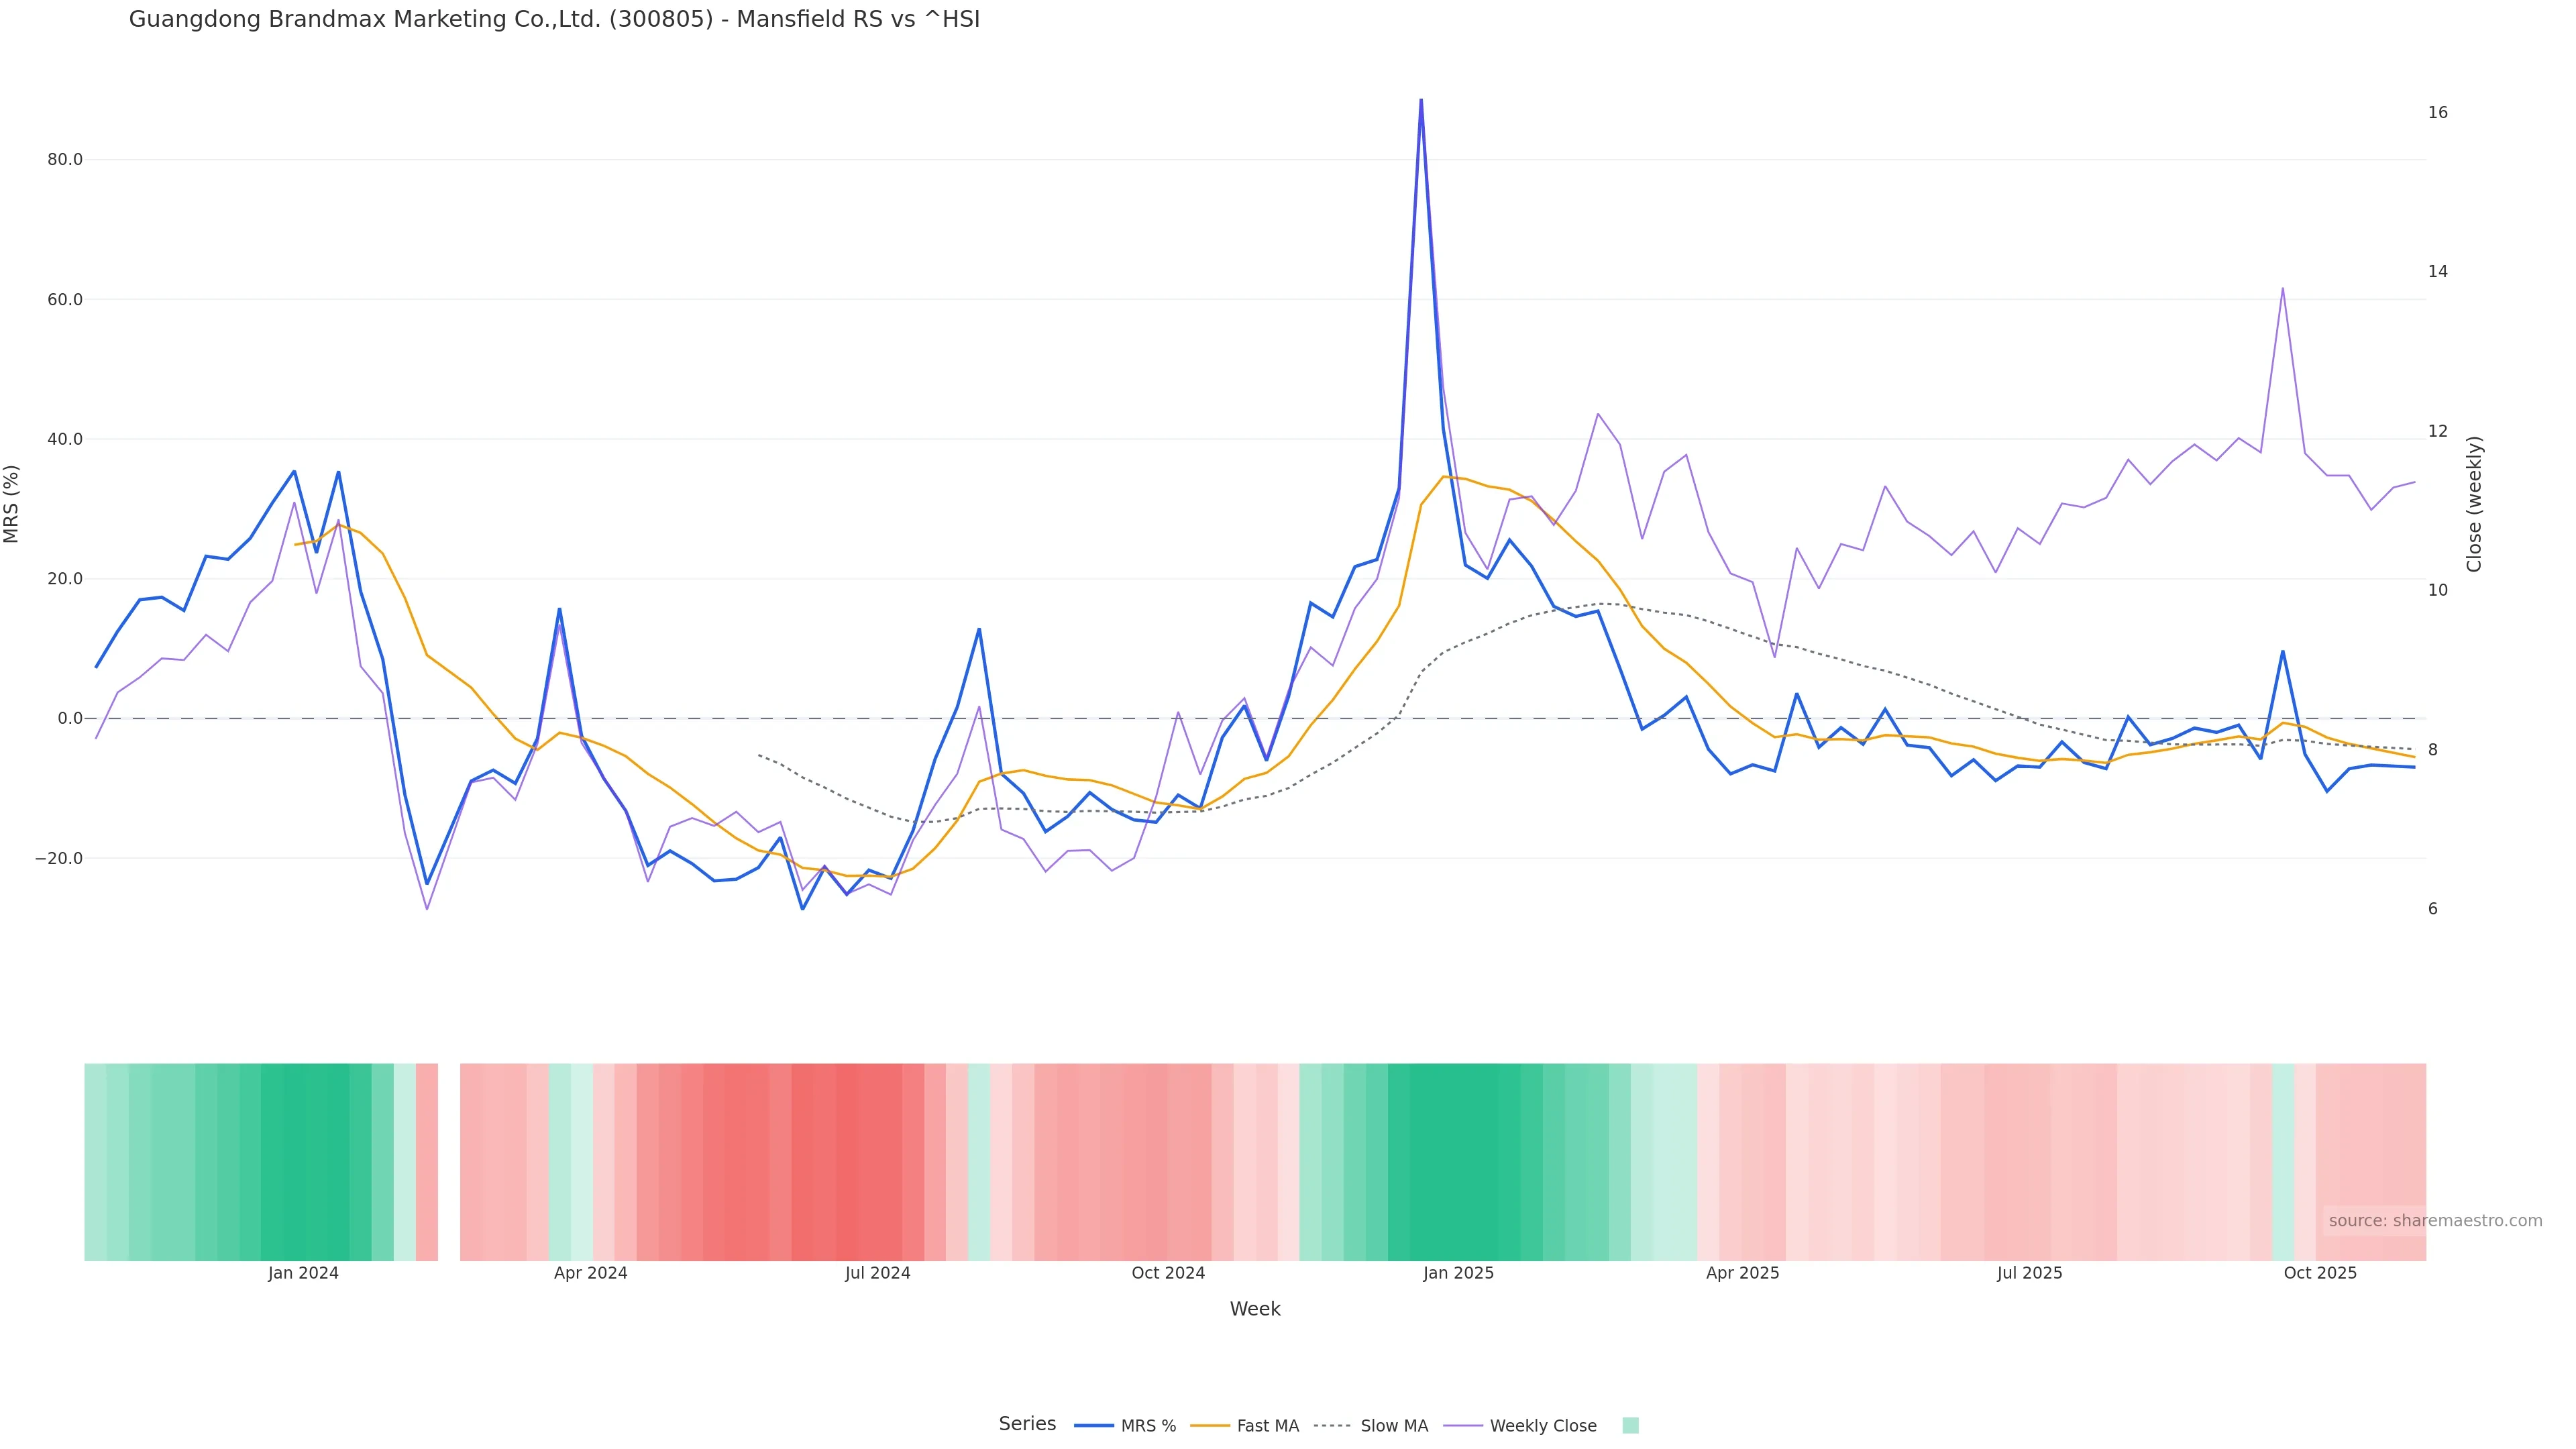
Task: Click the Jan 2024 x-axis label
Action: (303, 1274)
